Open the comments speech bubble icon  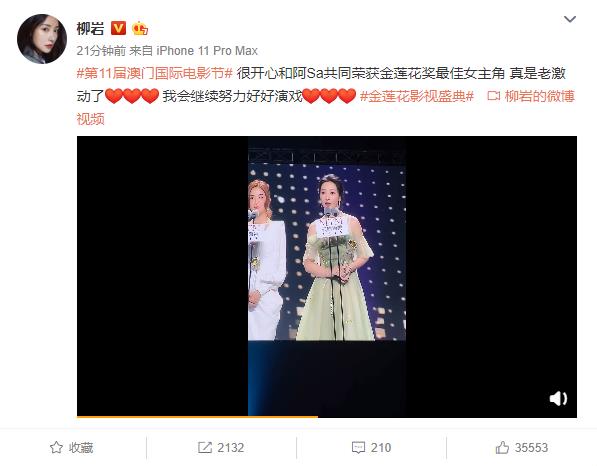pyautogui.click(x=358, y=448)
